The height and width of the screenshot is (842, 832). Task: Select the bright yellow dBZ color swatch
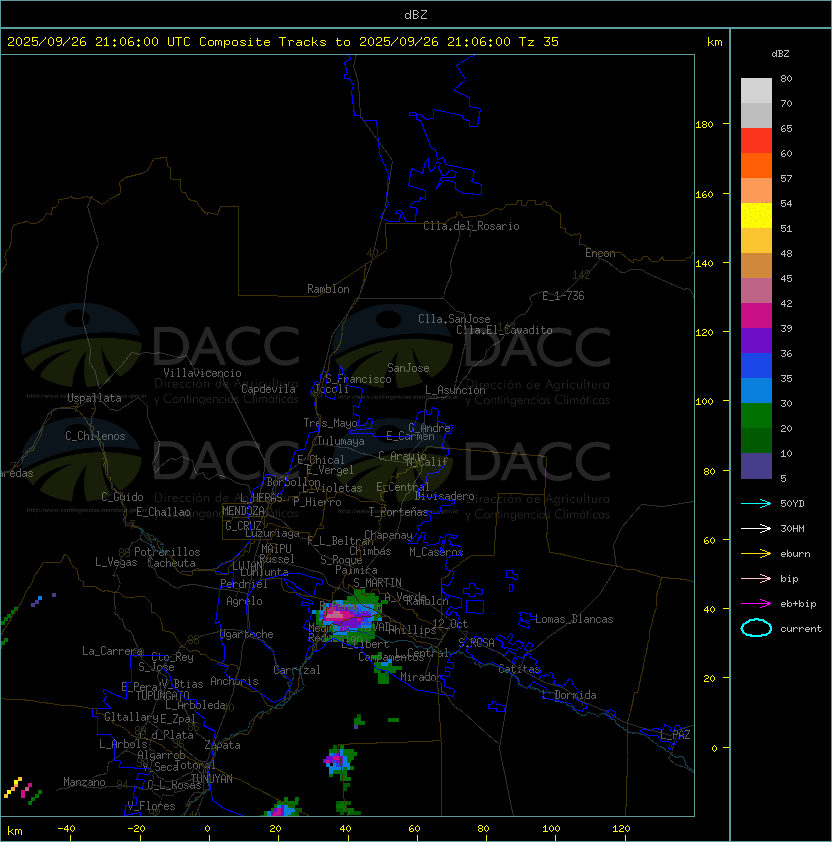tap(756, 216)
